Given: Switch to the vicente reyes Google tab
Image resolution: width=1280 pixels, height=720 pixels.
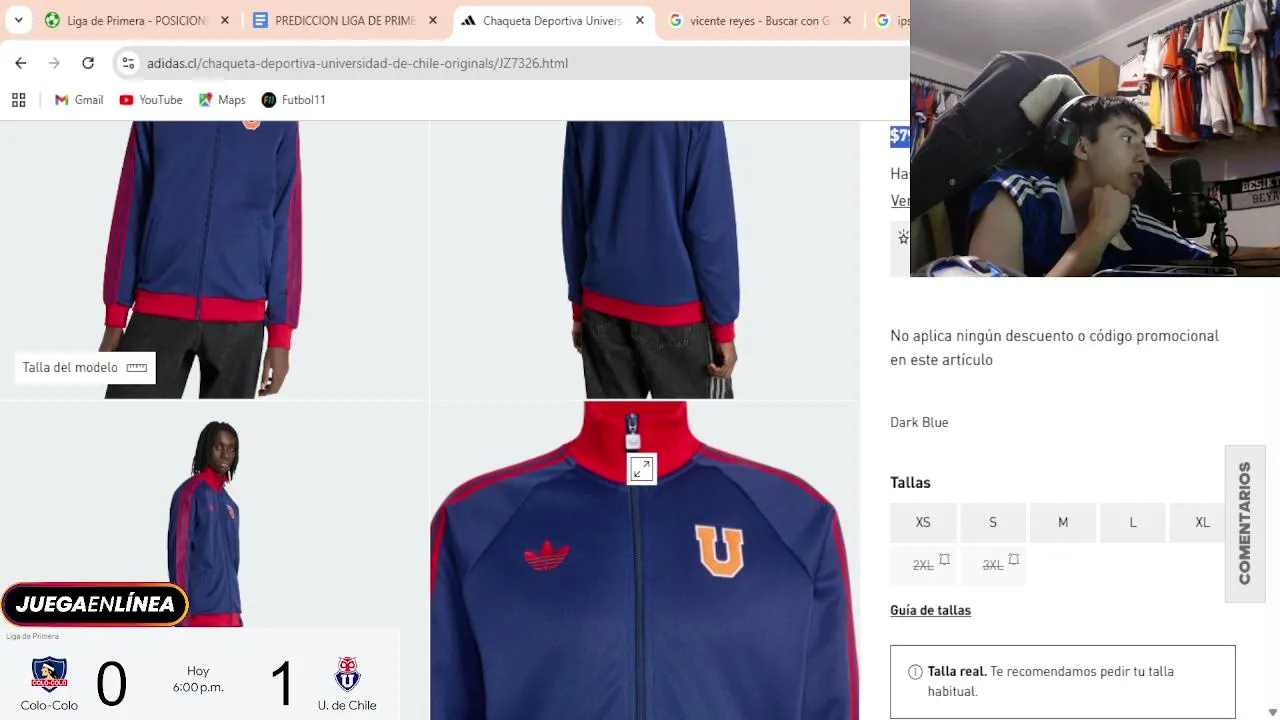Looking at the screenshot, I should [x=761, y=20].
